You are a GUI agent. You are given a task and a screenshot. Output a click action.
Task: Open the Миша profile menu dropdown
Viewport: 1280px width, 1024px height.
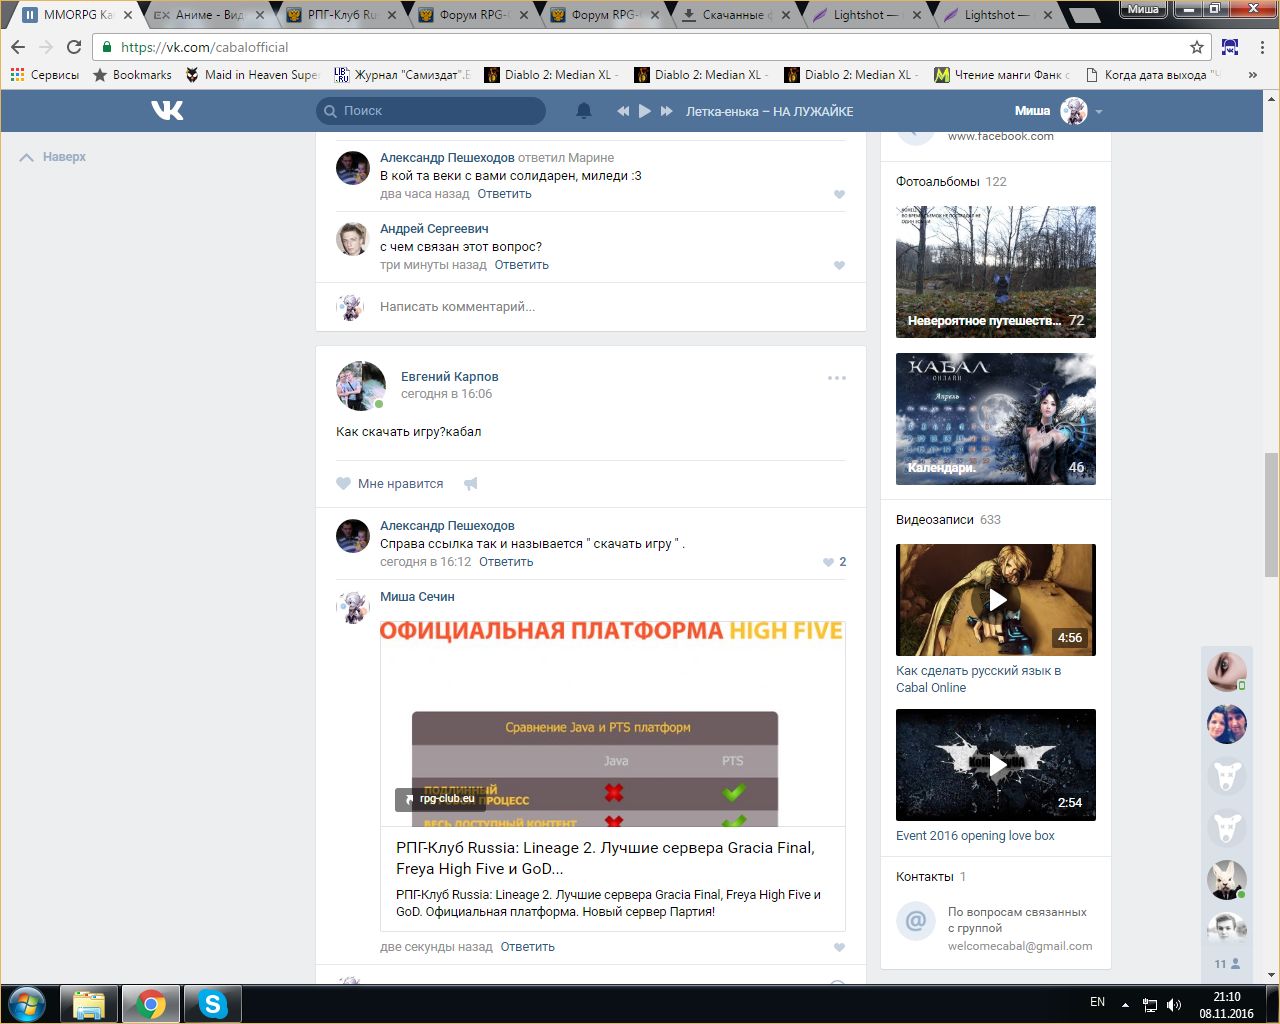tap(1059, 111)
